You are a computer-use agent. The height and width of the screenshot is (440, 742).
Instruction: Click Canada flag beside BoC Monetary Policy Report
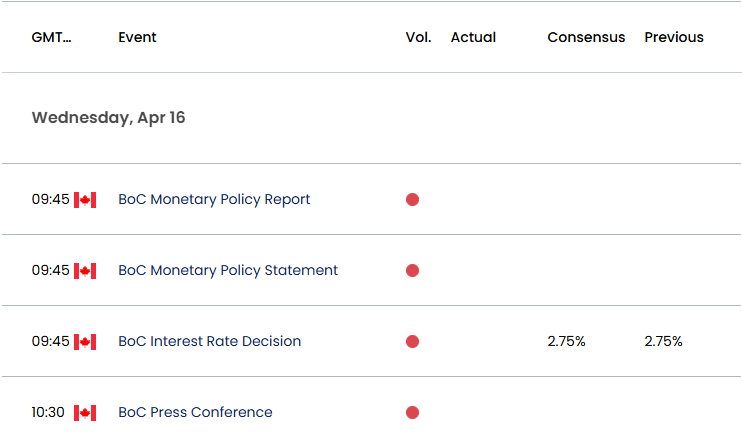point(85,200)
